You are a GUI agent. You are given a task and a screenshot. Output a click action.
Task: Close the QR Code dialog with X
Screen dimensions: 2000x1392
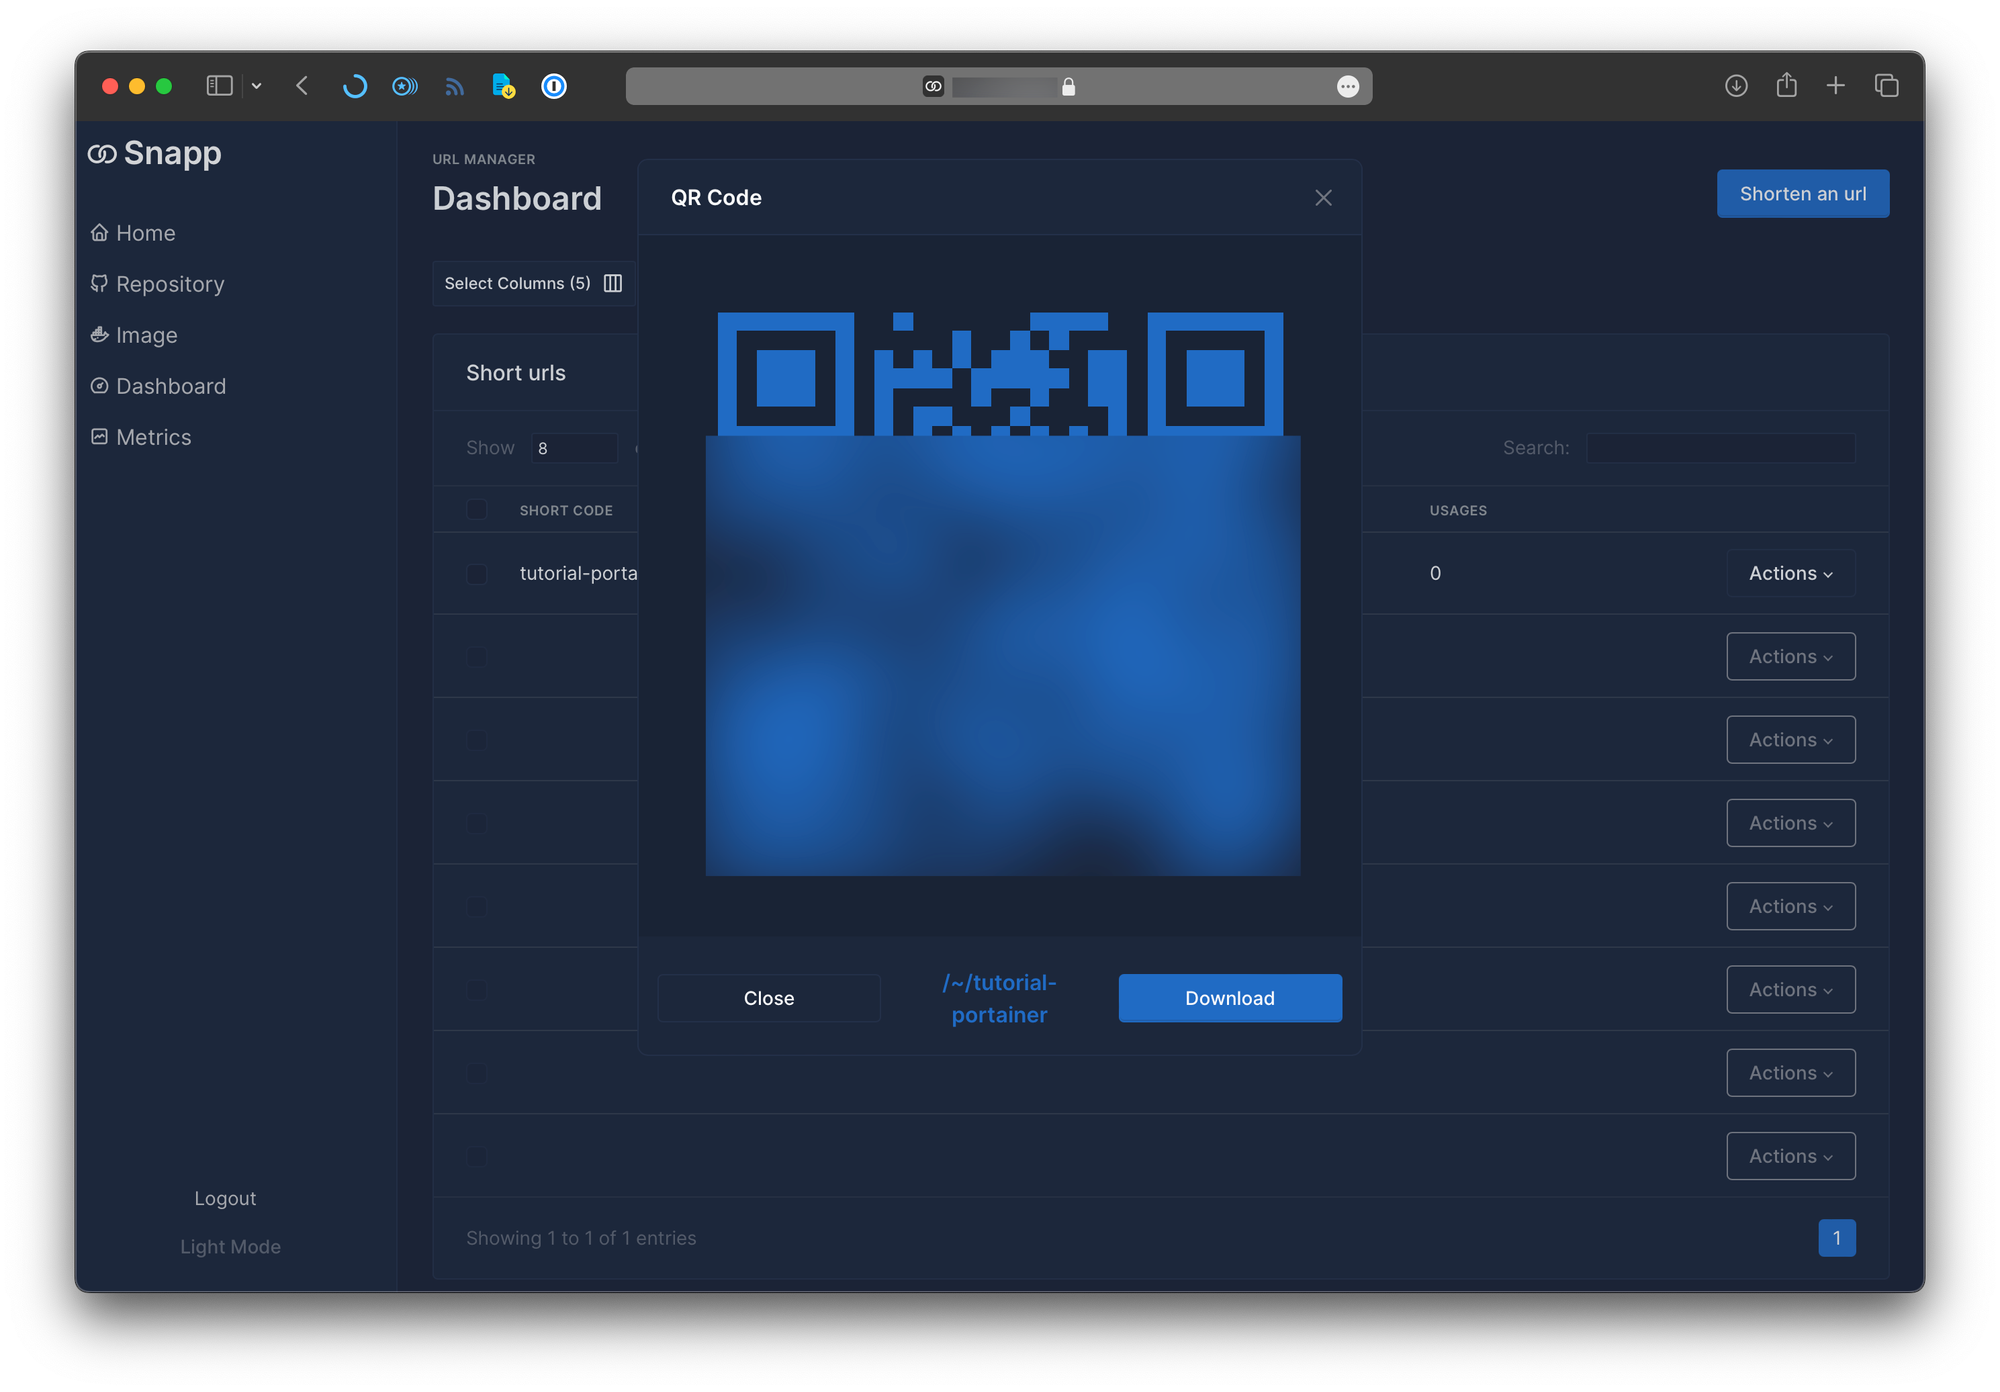[x=1323, y=198]
